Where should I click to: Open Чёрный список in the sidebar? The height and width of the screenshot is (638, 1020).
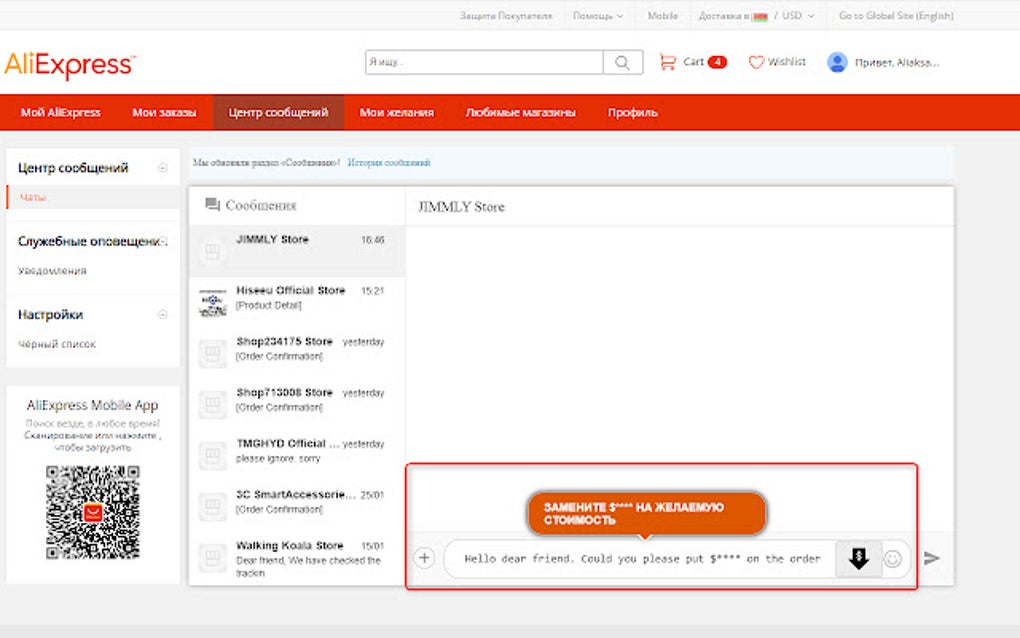[57, 344]
